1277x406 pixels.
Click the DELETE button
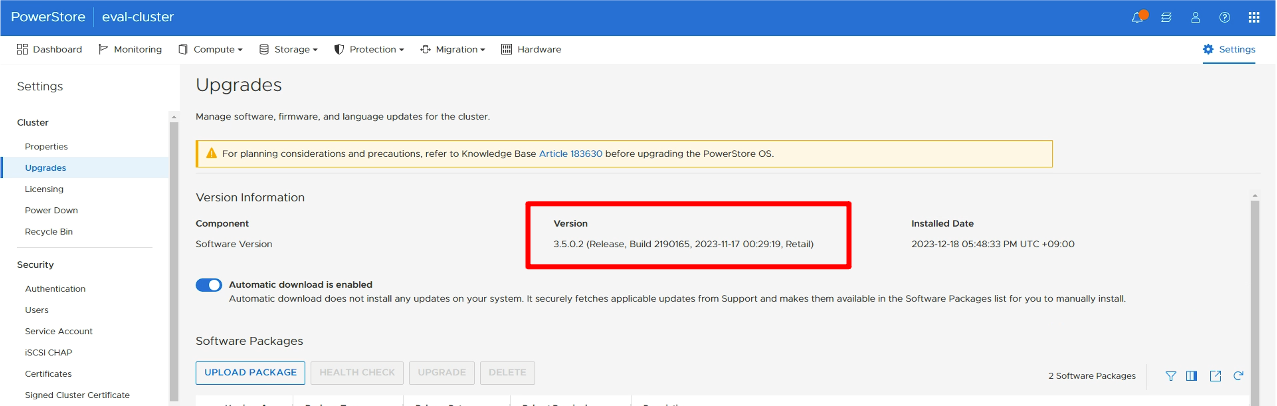pyautogui.click(x=507, y=373)
